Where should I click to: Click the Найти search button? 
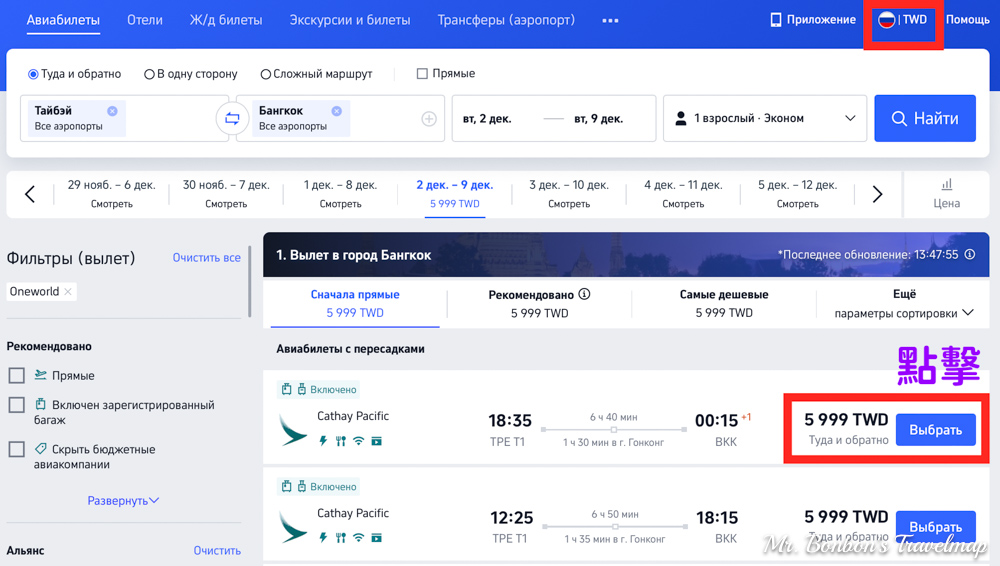(x=924, y=118)
